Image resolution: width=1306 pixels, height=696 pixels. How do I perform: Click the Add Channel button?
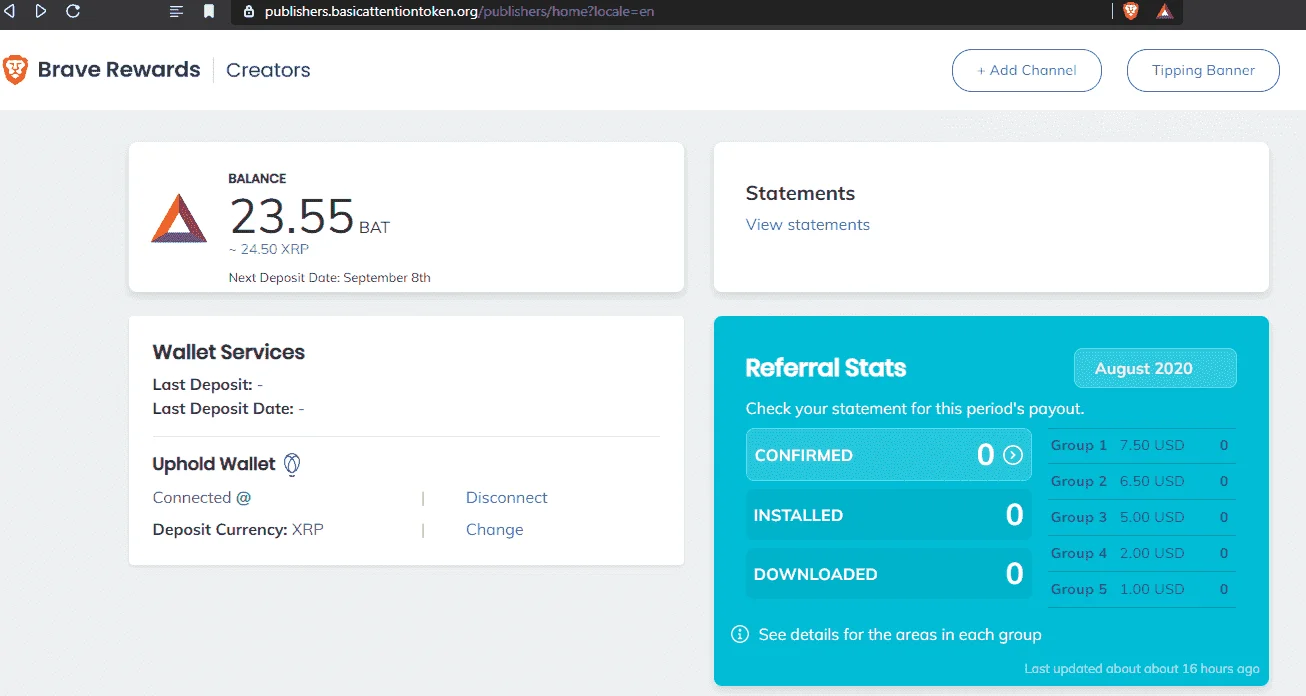coord(1027,70)
